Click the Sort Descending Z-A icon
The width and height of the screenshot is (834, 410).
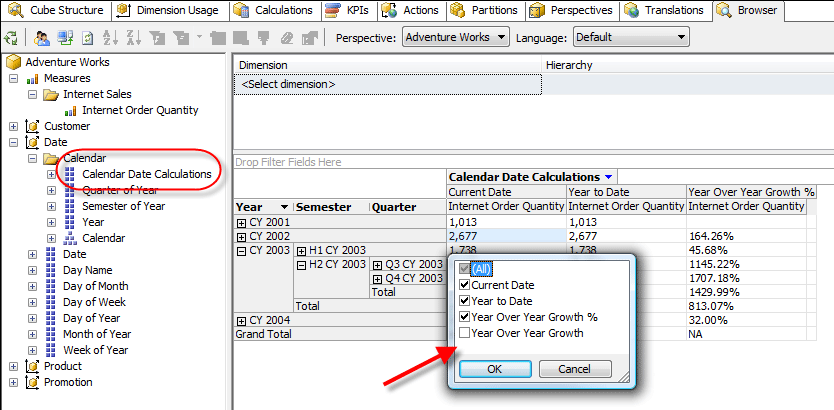[134, 37]
